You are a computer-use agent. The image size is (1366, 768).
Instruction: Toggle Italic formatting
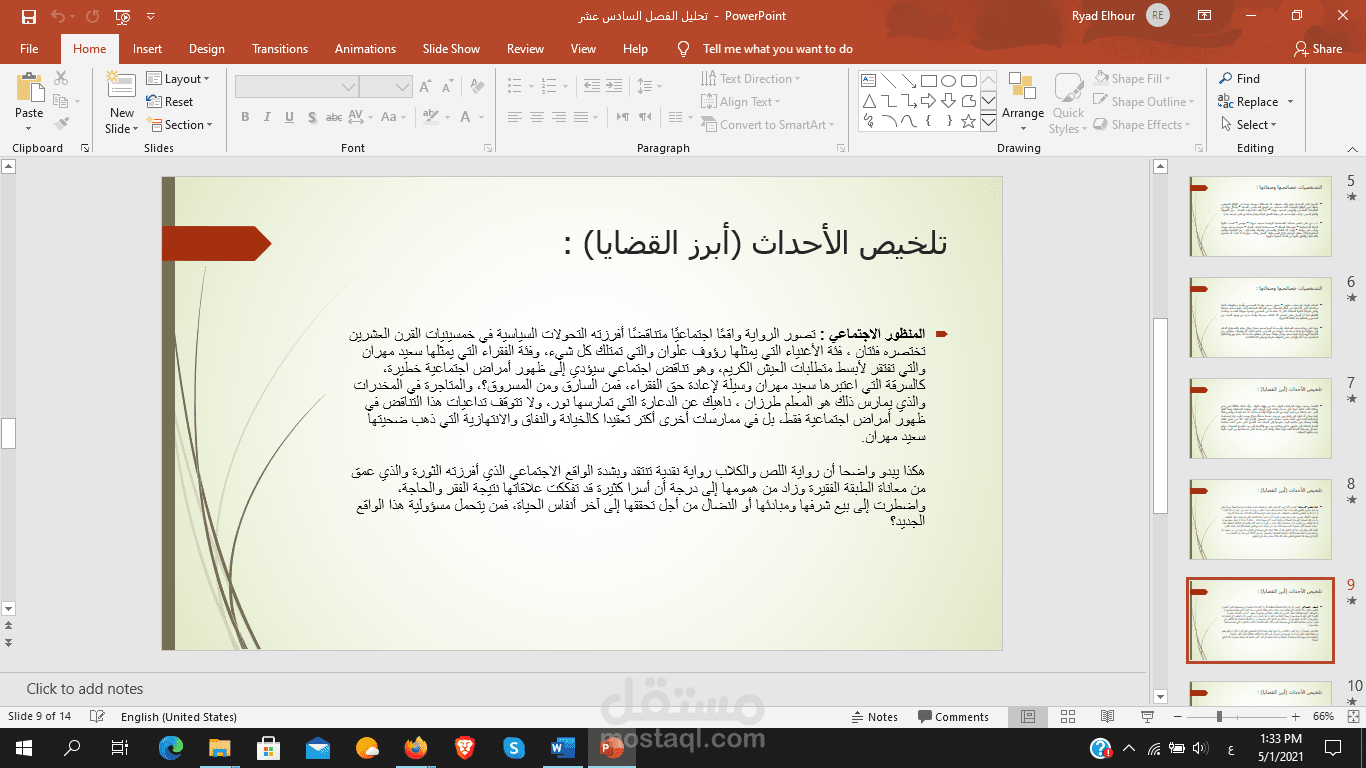[267, 117]
